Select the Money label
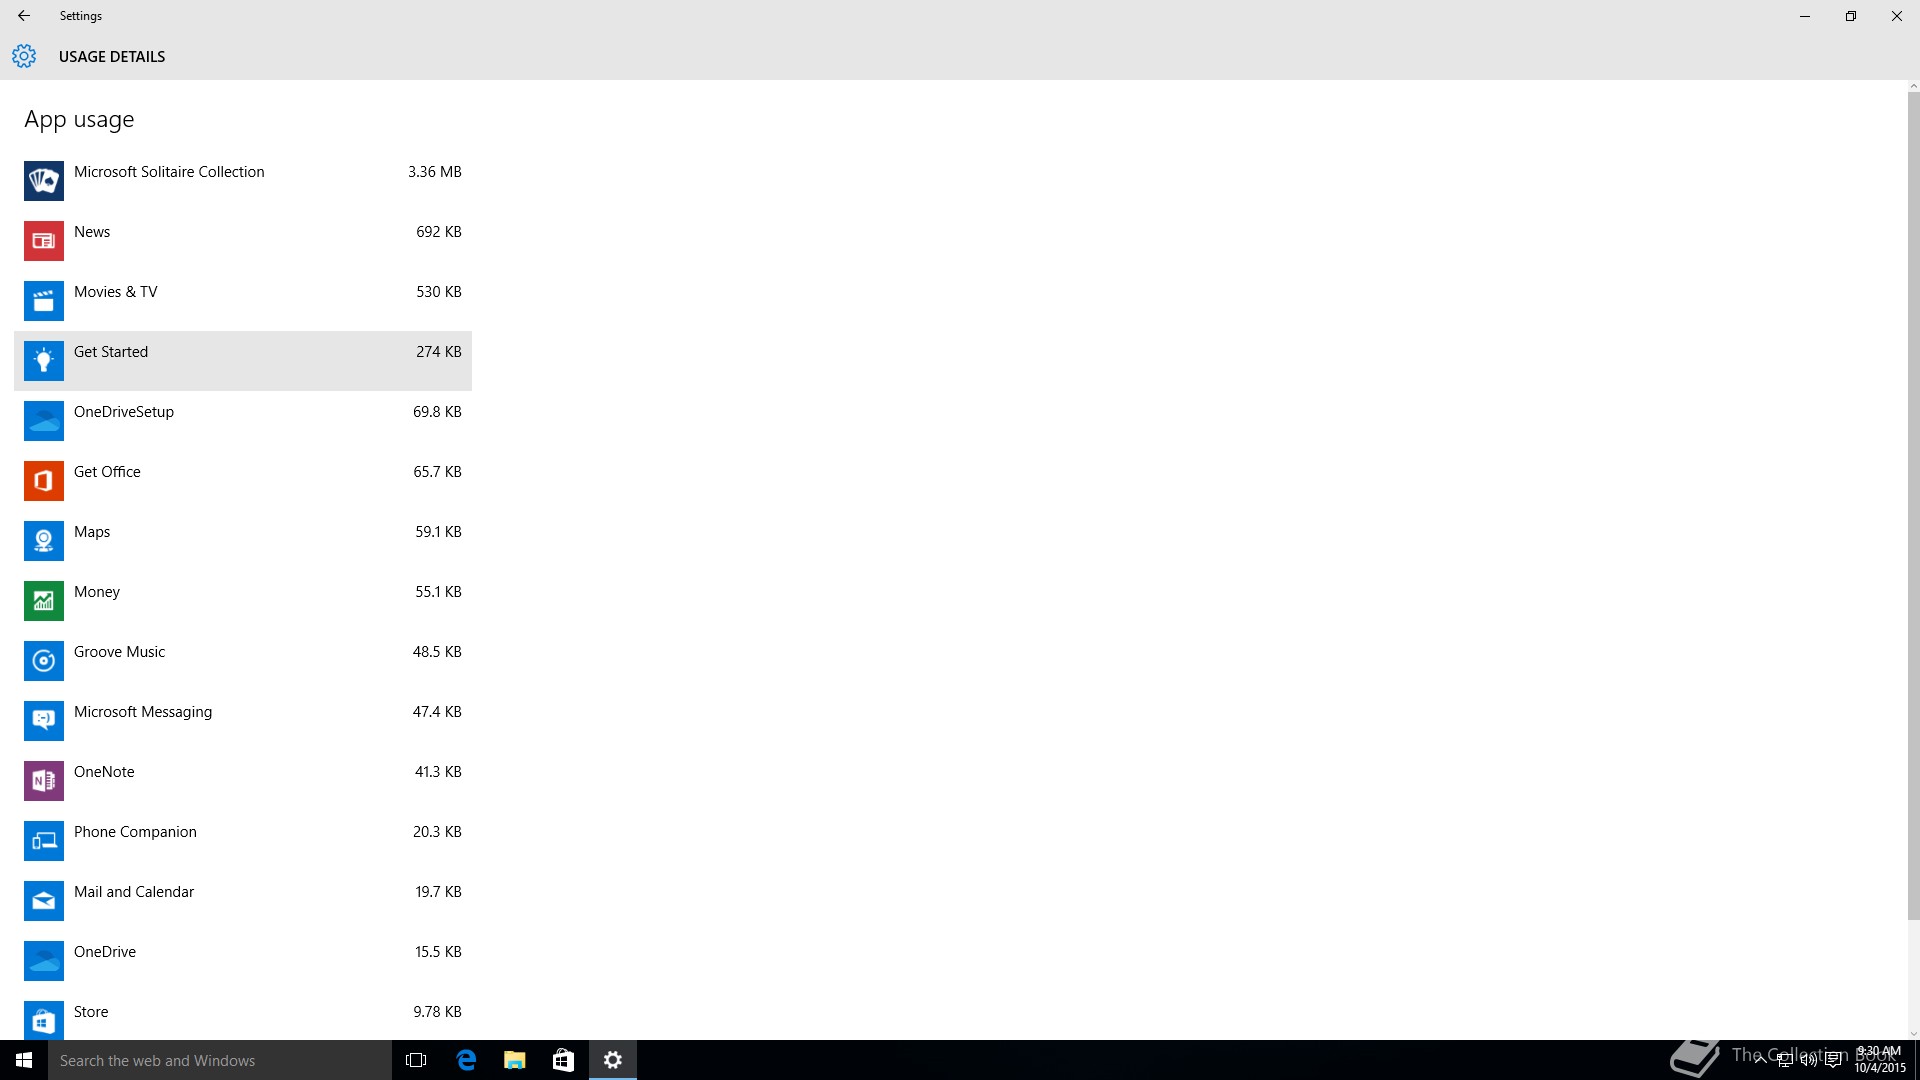 (x=97, y=592)
